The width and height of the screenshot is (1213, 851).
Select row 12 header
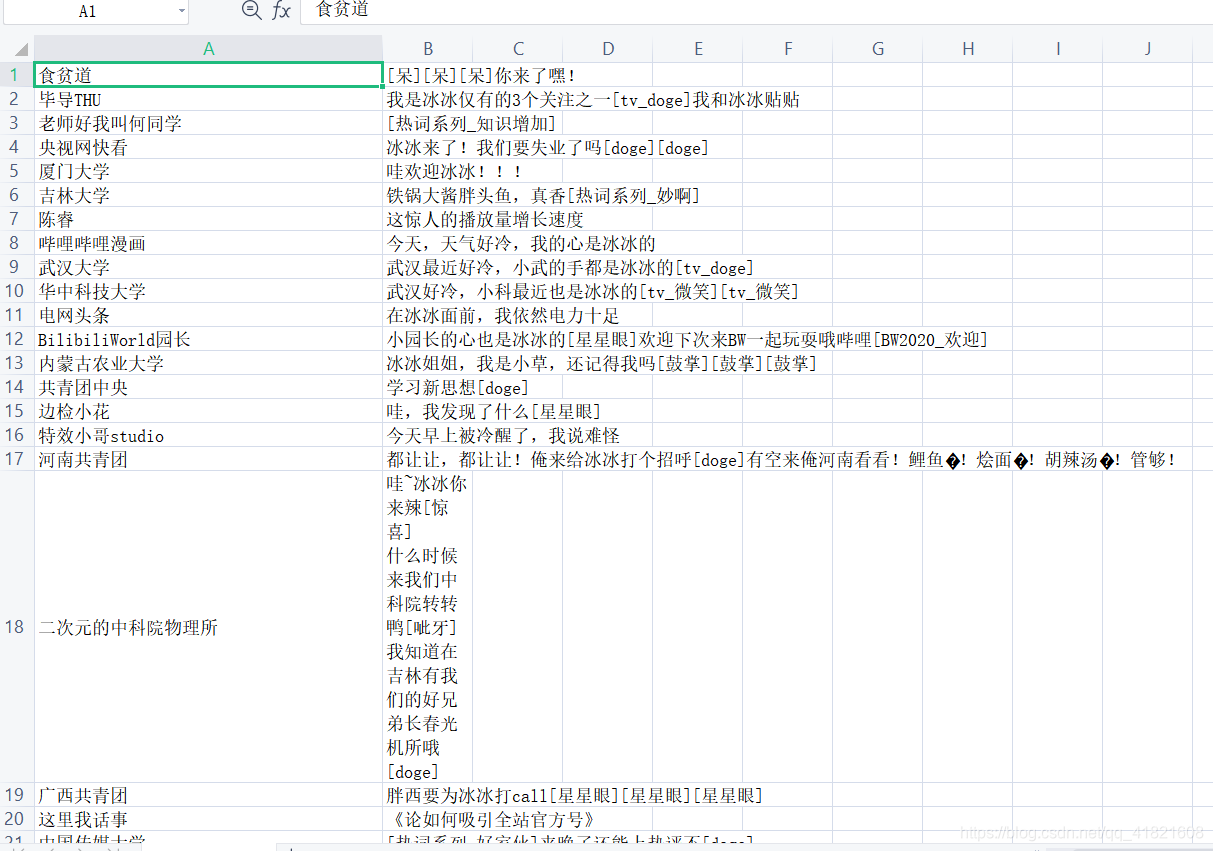pyautogui.click(x=17, y=339)
